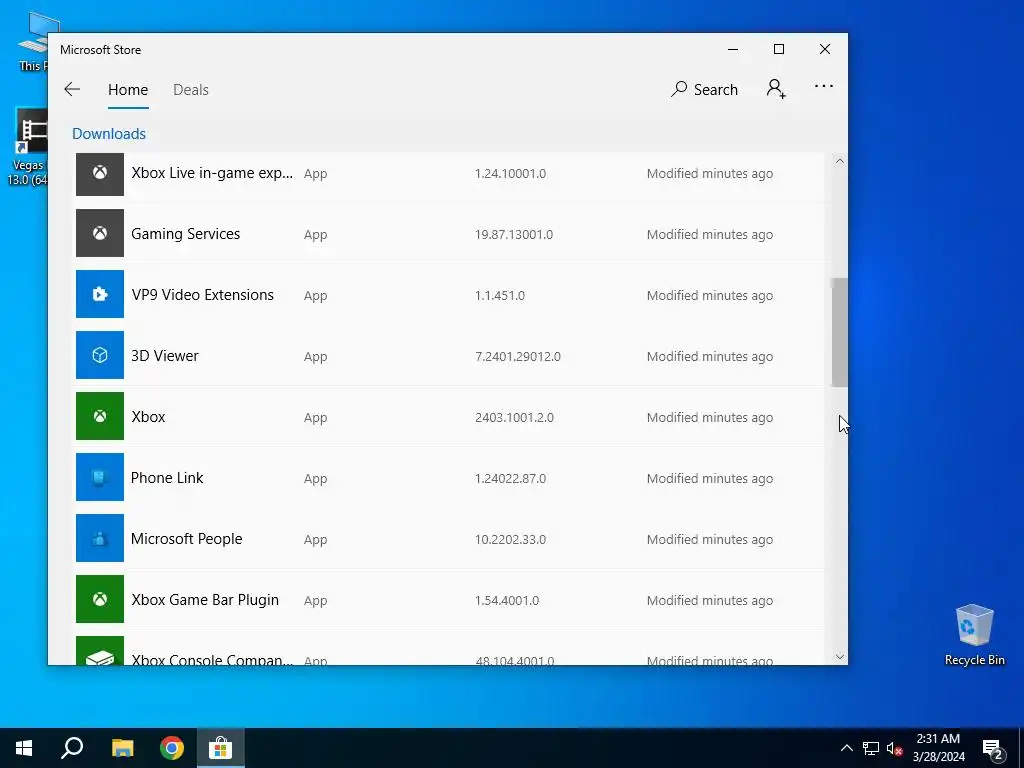Switch to the Deals tab

191,89
